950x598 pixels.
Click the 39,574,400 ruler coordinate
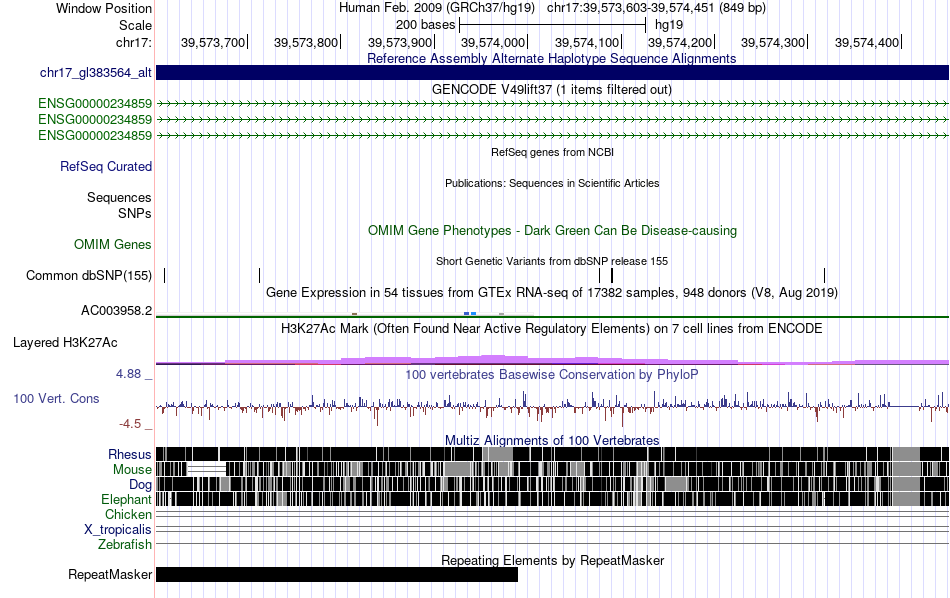[x=867, y=42]
